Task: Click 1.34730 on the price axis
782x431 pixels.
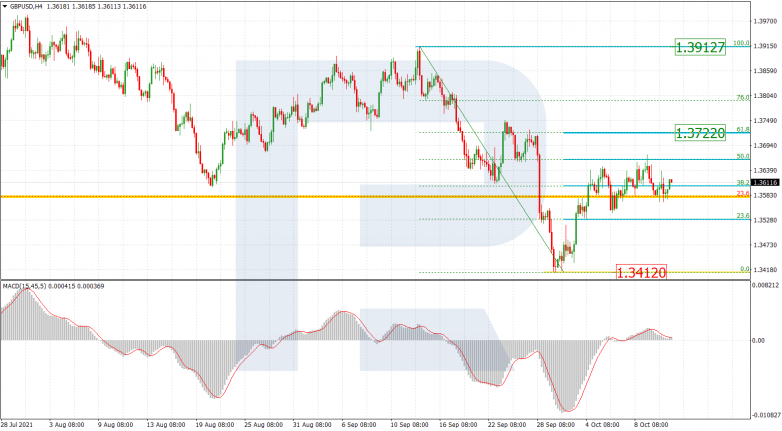Action: click(766, 245)
